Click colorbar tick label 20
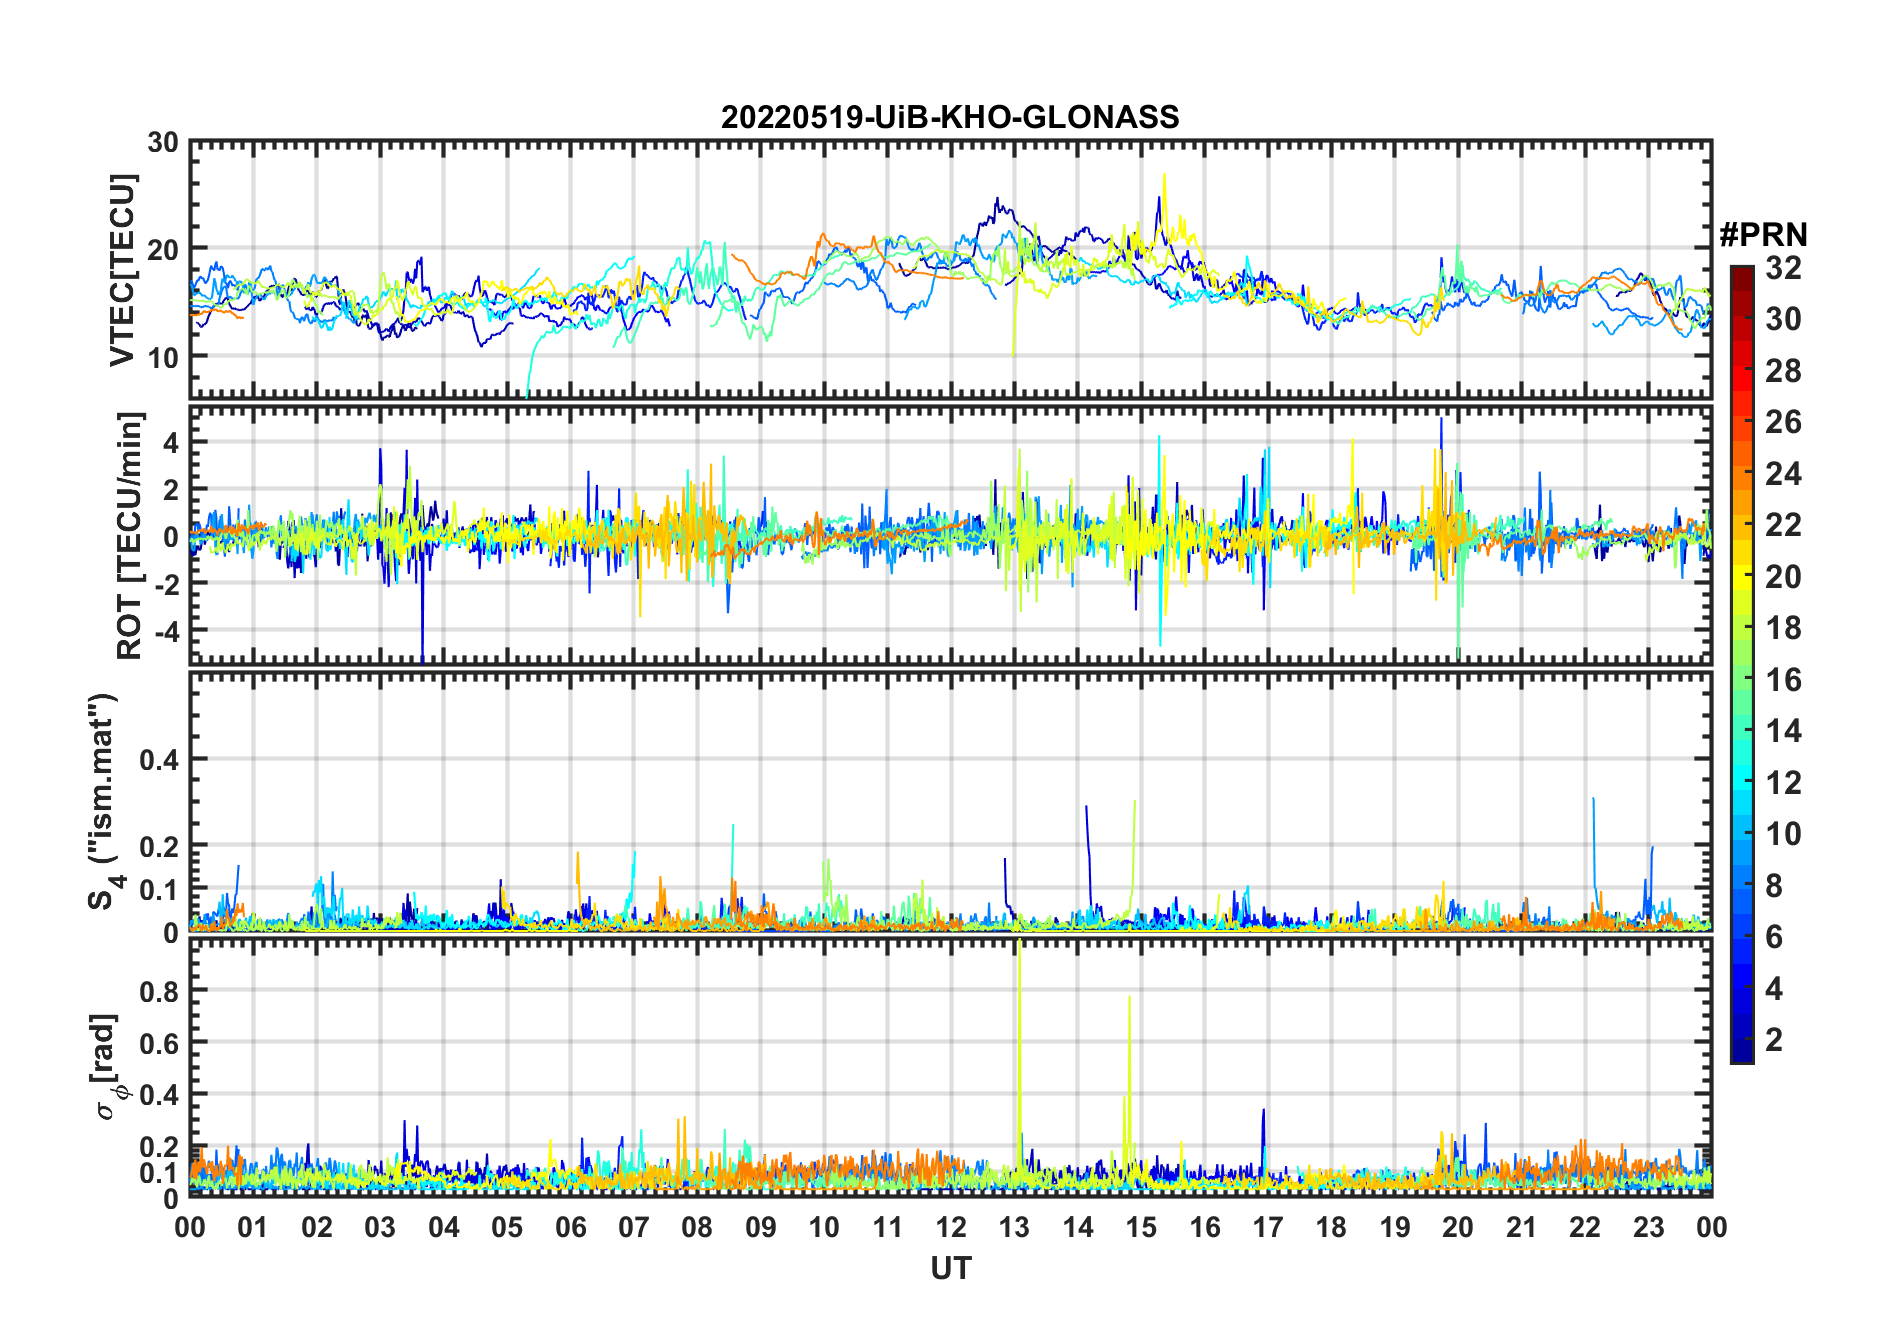Viewport: 1902px width, 1330px height. [x=1783, y=576]
